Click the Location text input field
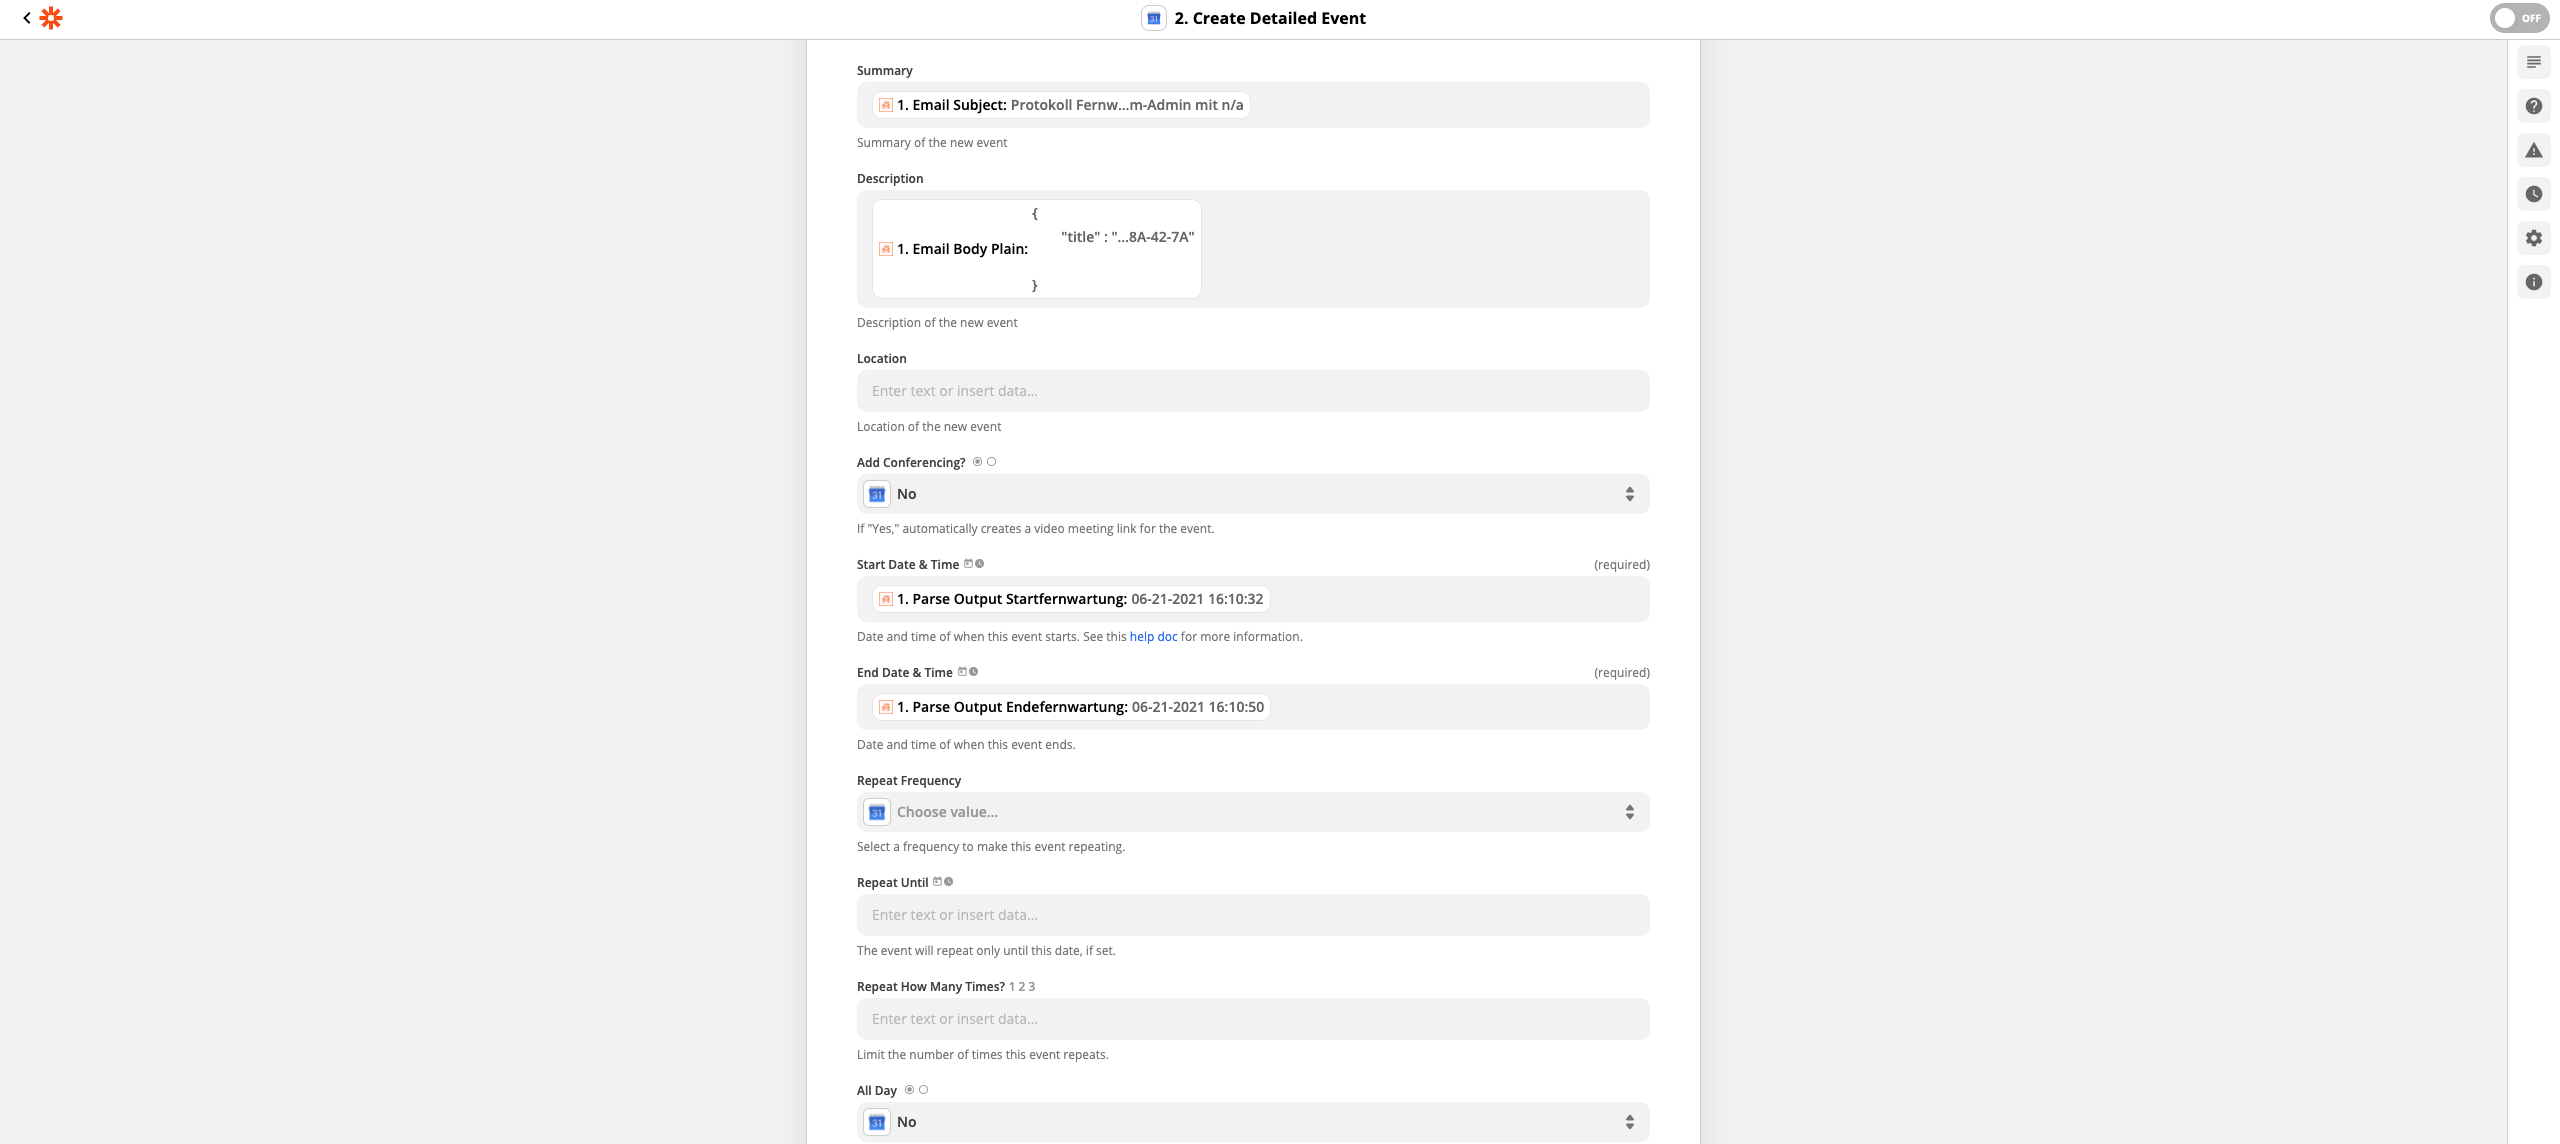 tap(1252, 391)
